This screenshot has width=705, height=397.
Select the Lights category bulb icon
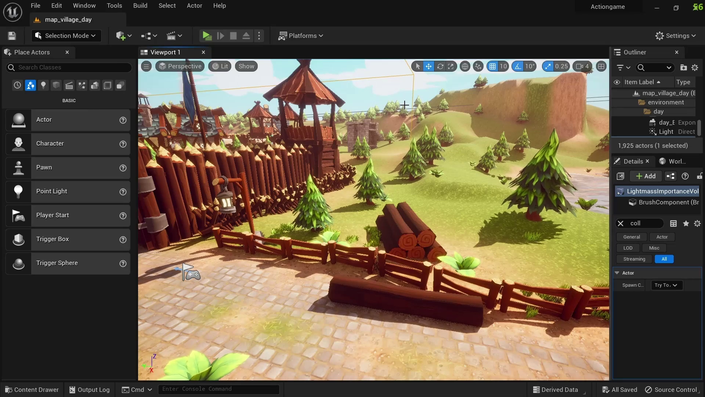(43, 85)
